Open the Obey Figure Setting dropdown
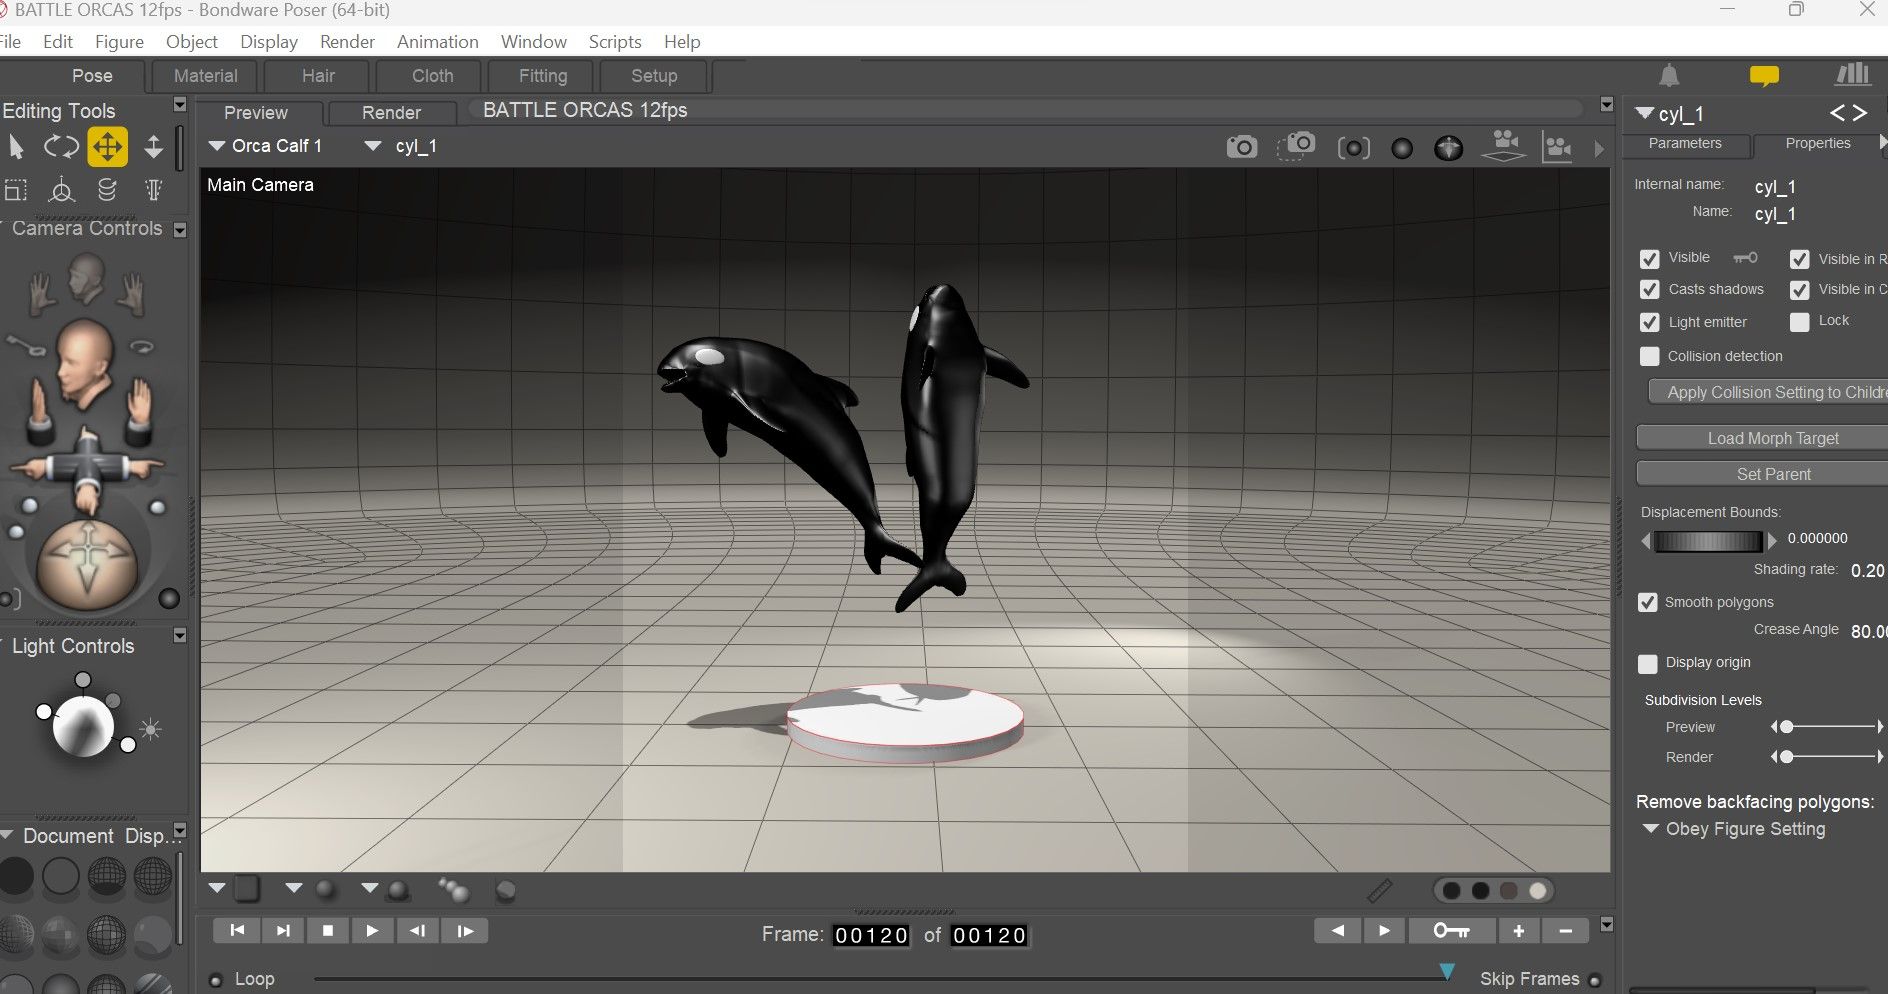Image resolution: width=1888 pixels, height=994 pixels. click(1736, 829)
